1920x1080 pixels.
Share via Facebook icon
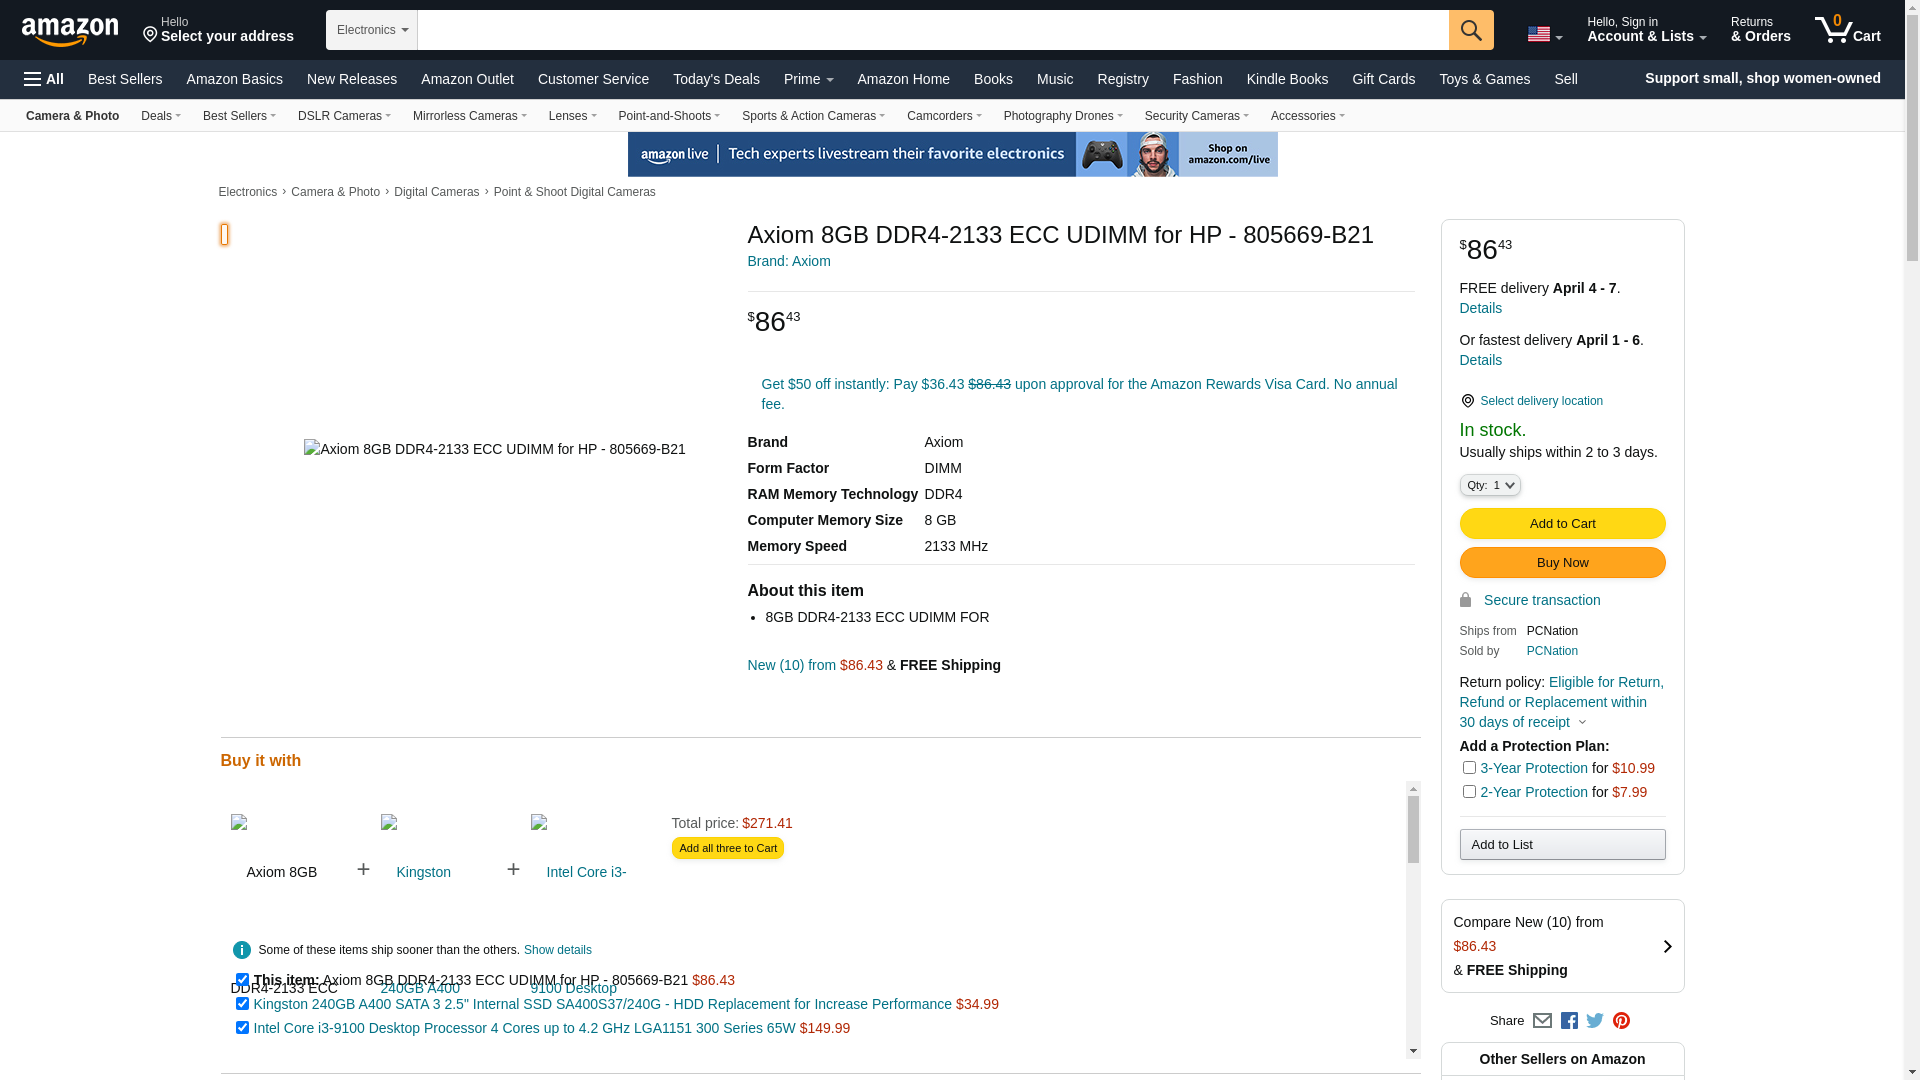[x=1568, y=1021]
